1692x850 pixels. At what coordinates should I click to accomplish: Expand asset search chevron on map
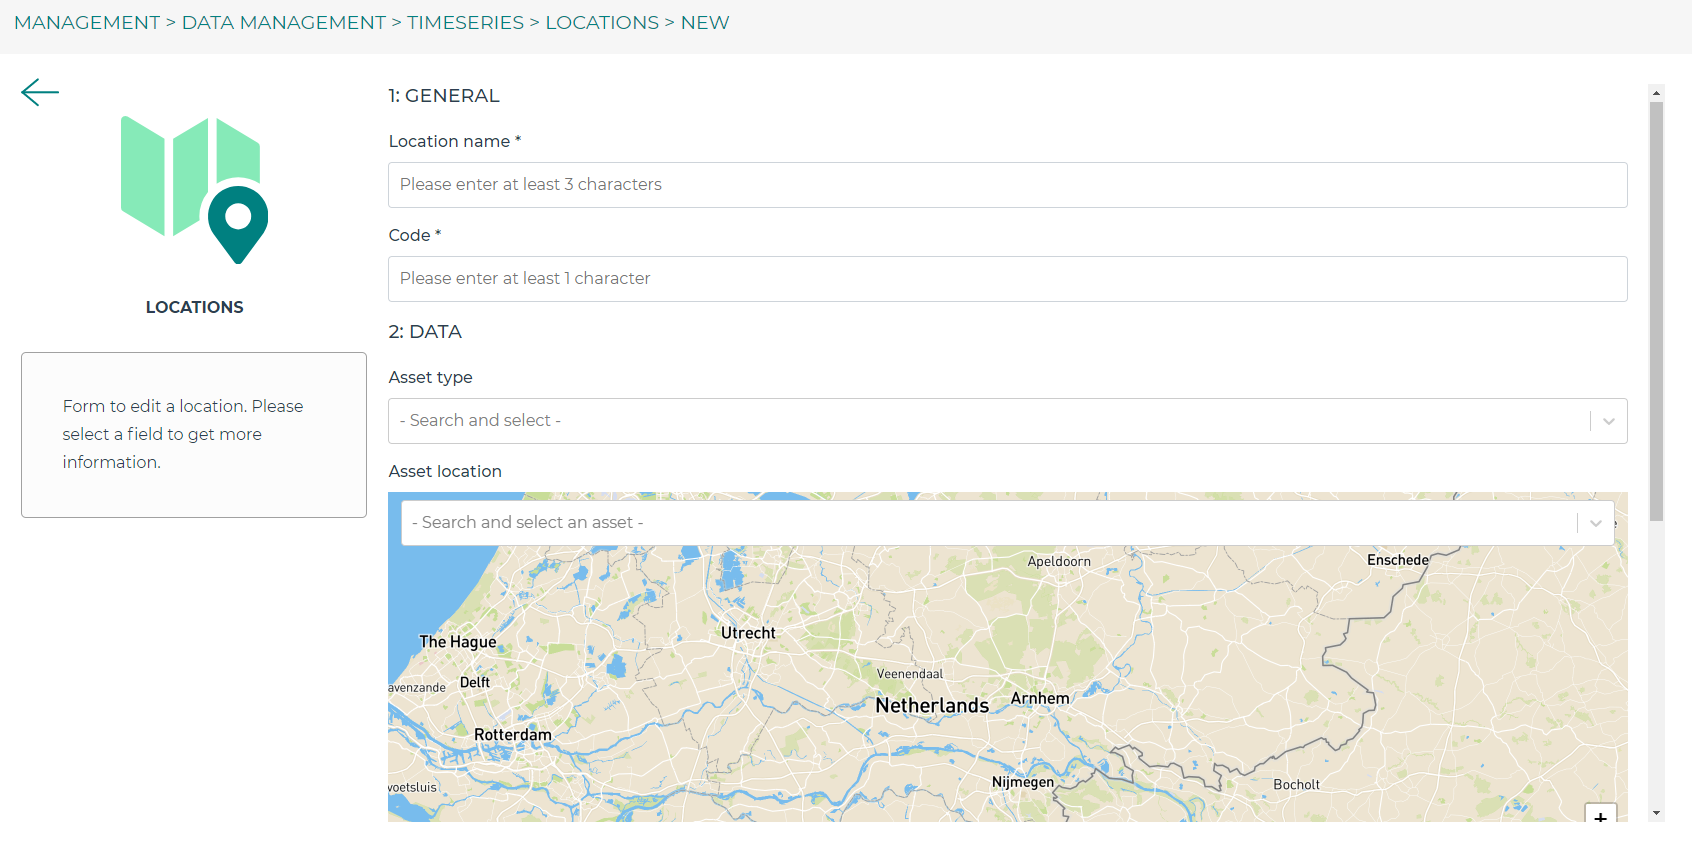(x=1595, y=523)
